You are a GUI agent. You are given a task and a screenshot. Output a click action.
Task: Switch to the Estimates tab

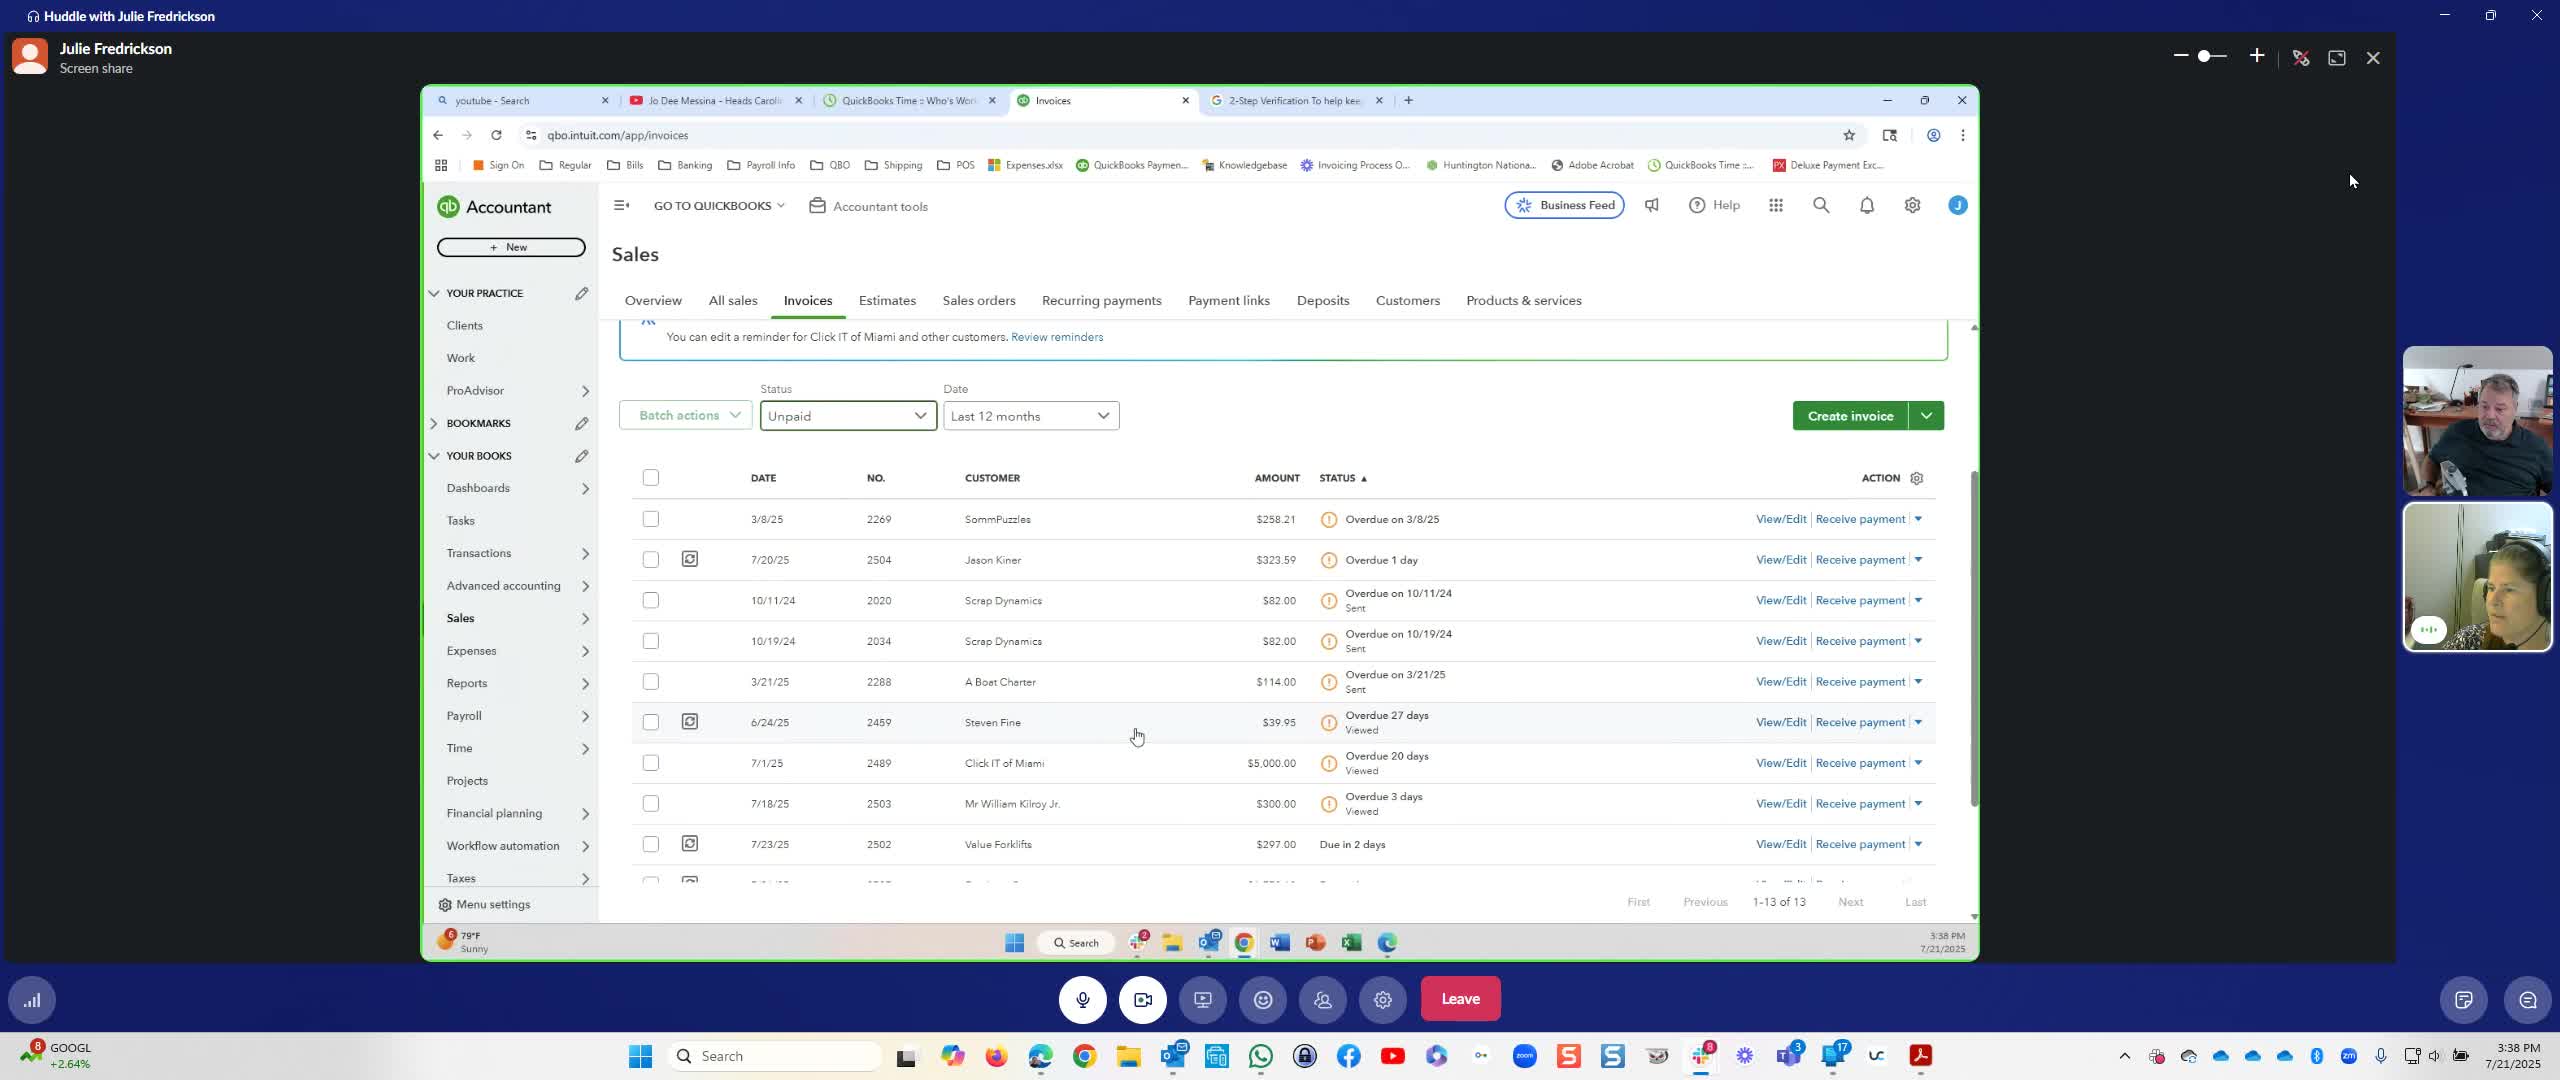click(887, 301)
